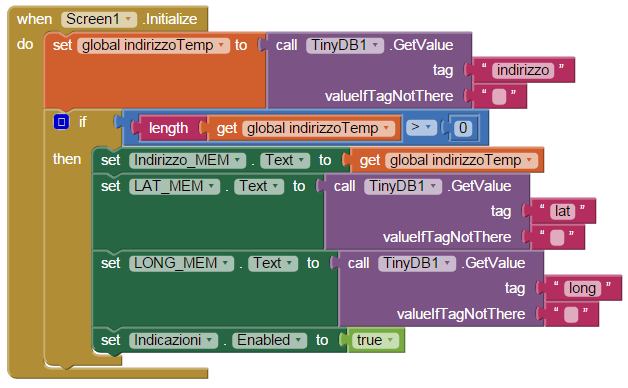Expand the global indirizzoTemp dropdown in set block
The image size is (628, 388).
click(153, 45)
